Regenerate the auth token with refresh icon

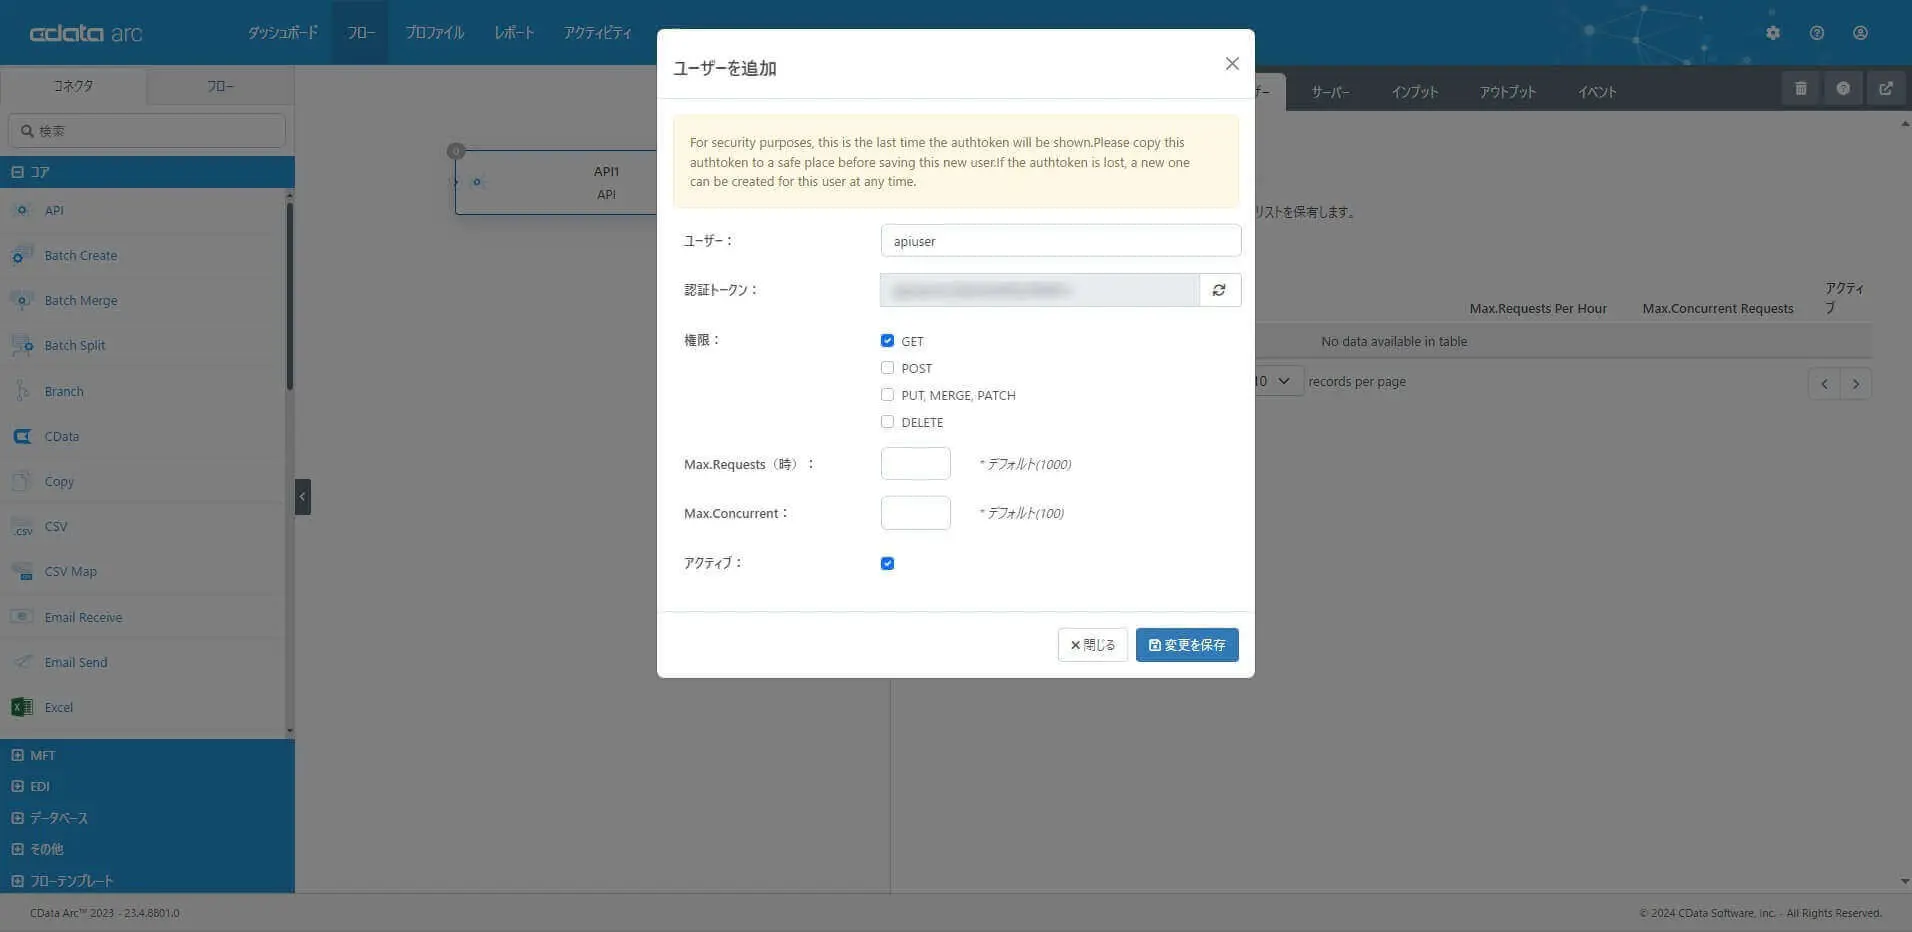pos(1219,290)
